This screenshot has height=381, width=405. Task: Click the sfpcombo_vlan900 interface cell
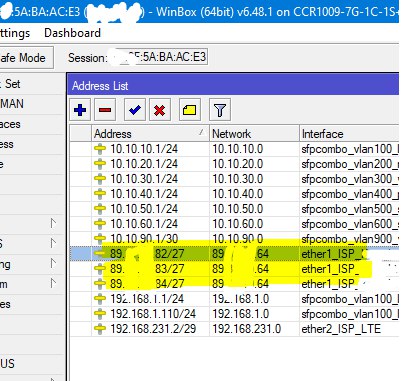click(350, 239)
